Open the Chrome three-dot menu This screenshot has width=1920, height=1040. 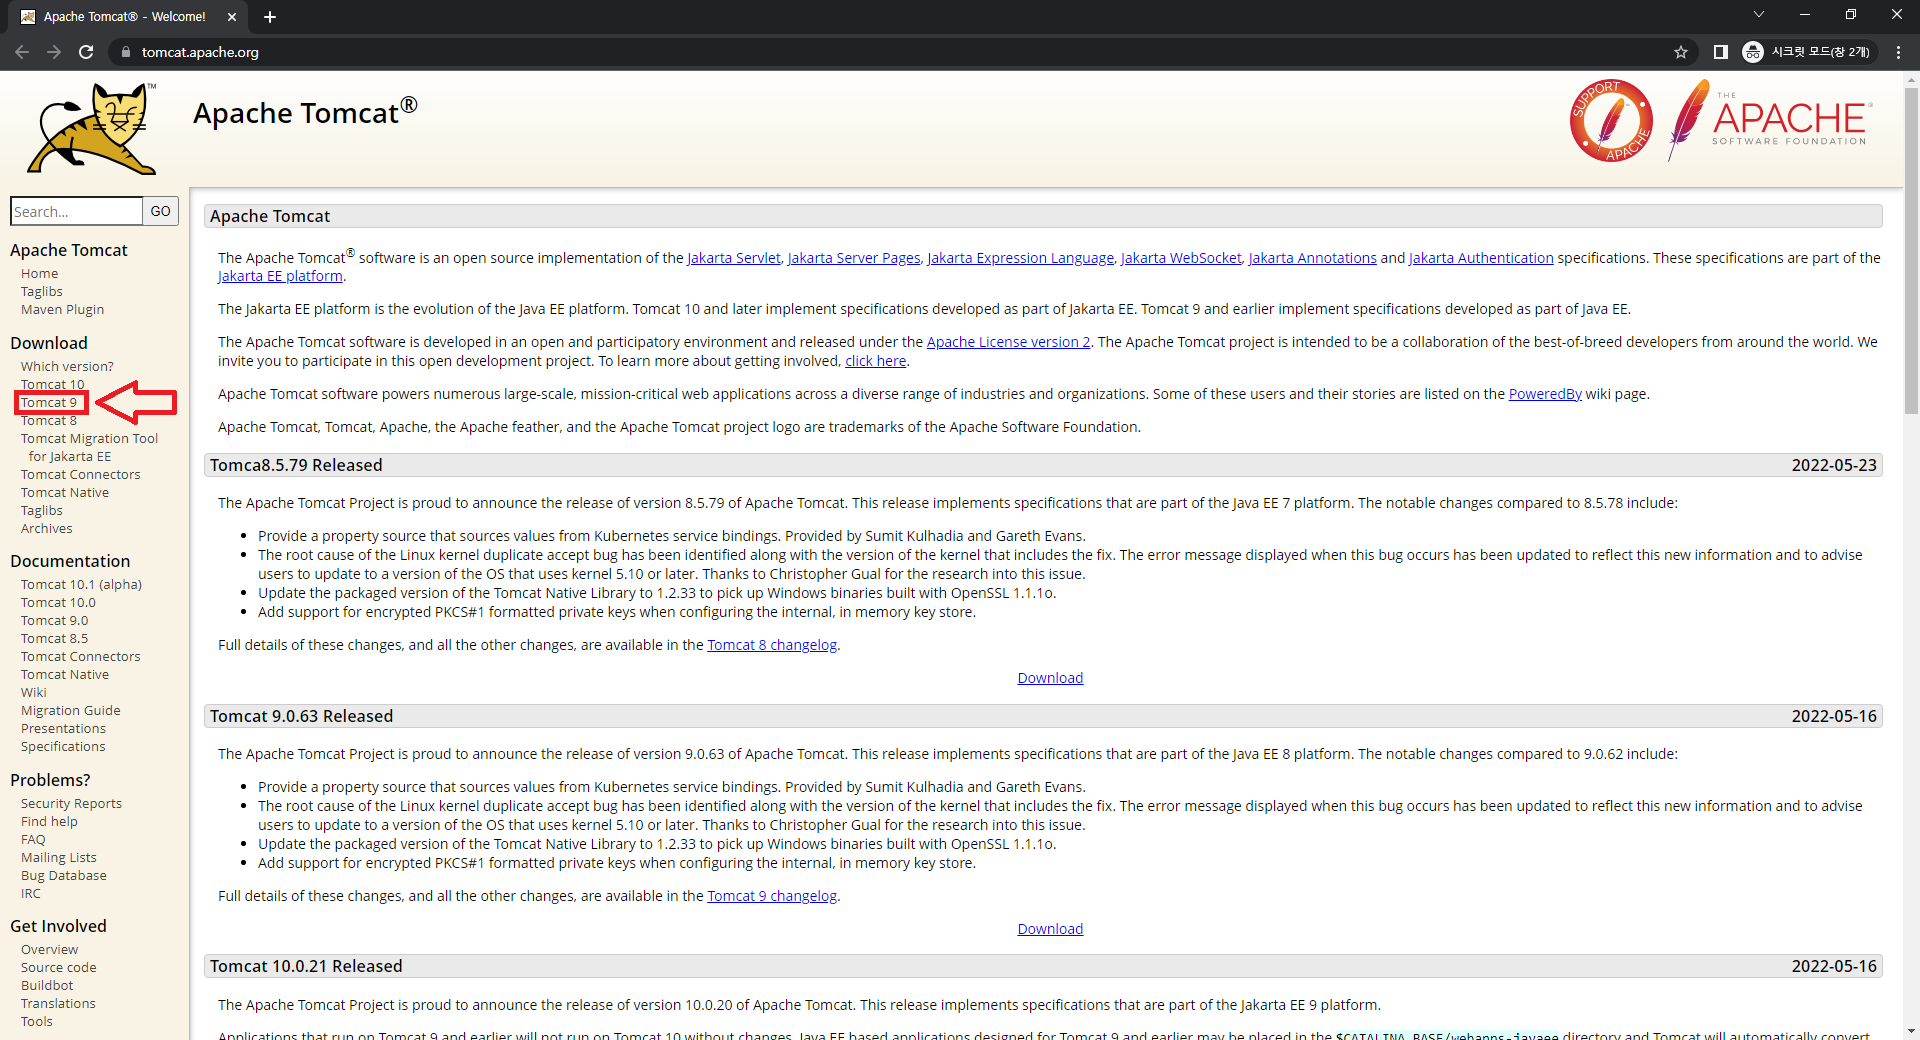(1898, 52)
